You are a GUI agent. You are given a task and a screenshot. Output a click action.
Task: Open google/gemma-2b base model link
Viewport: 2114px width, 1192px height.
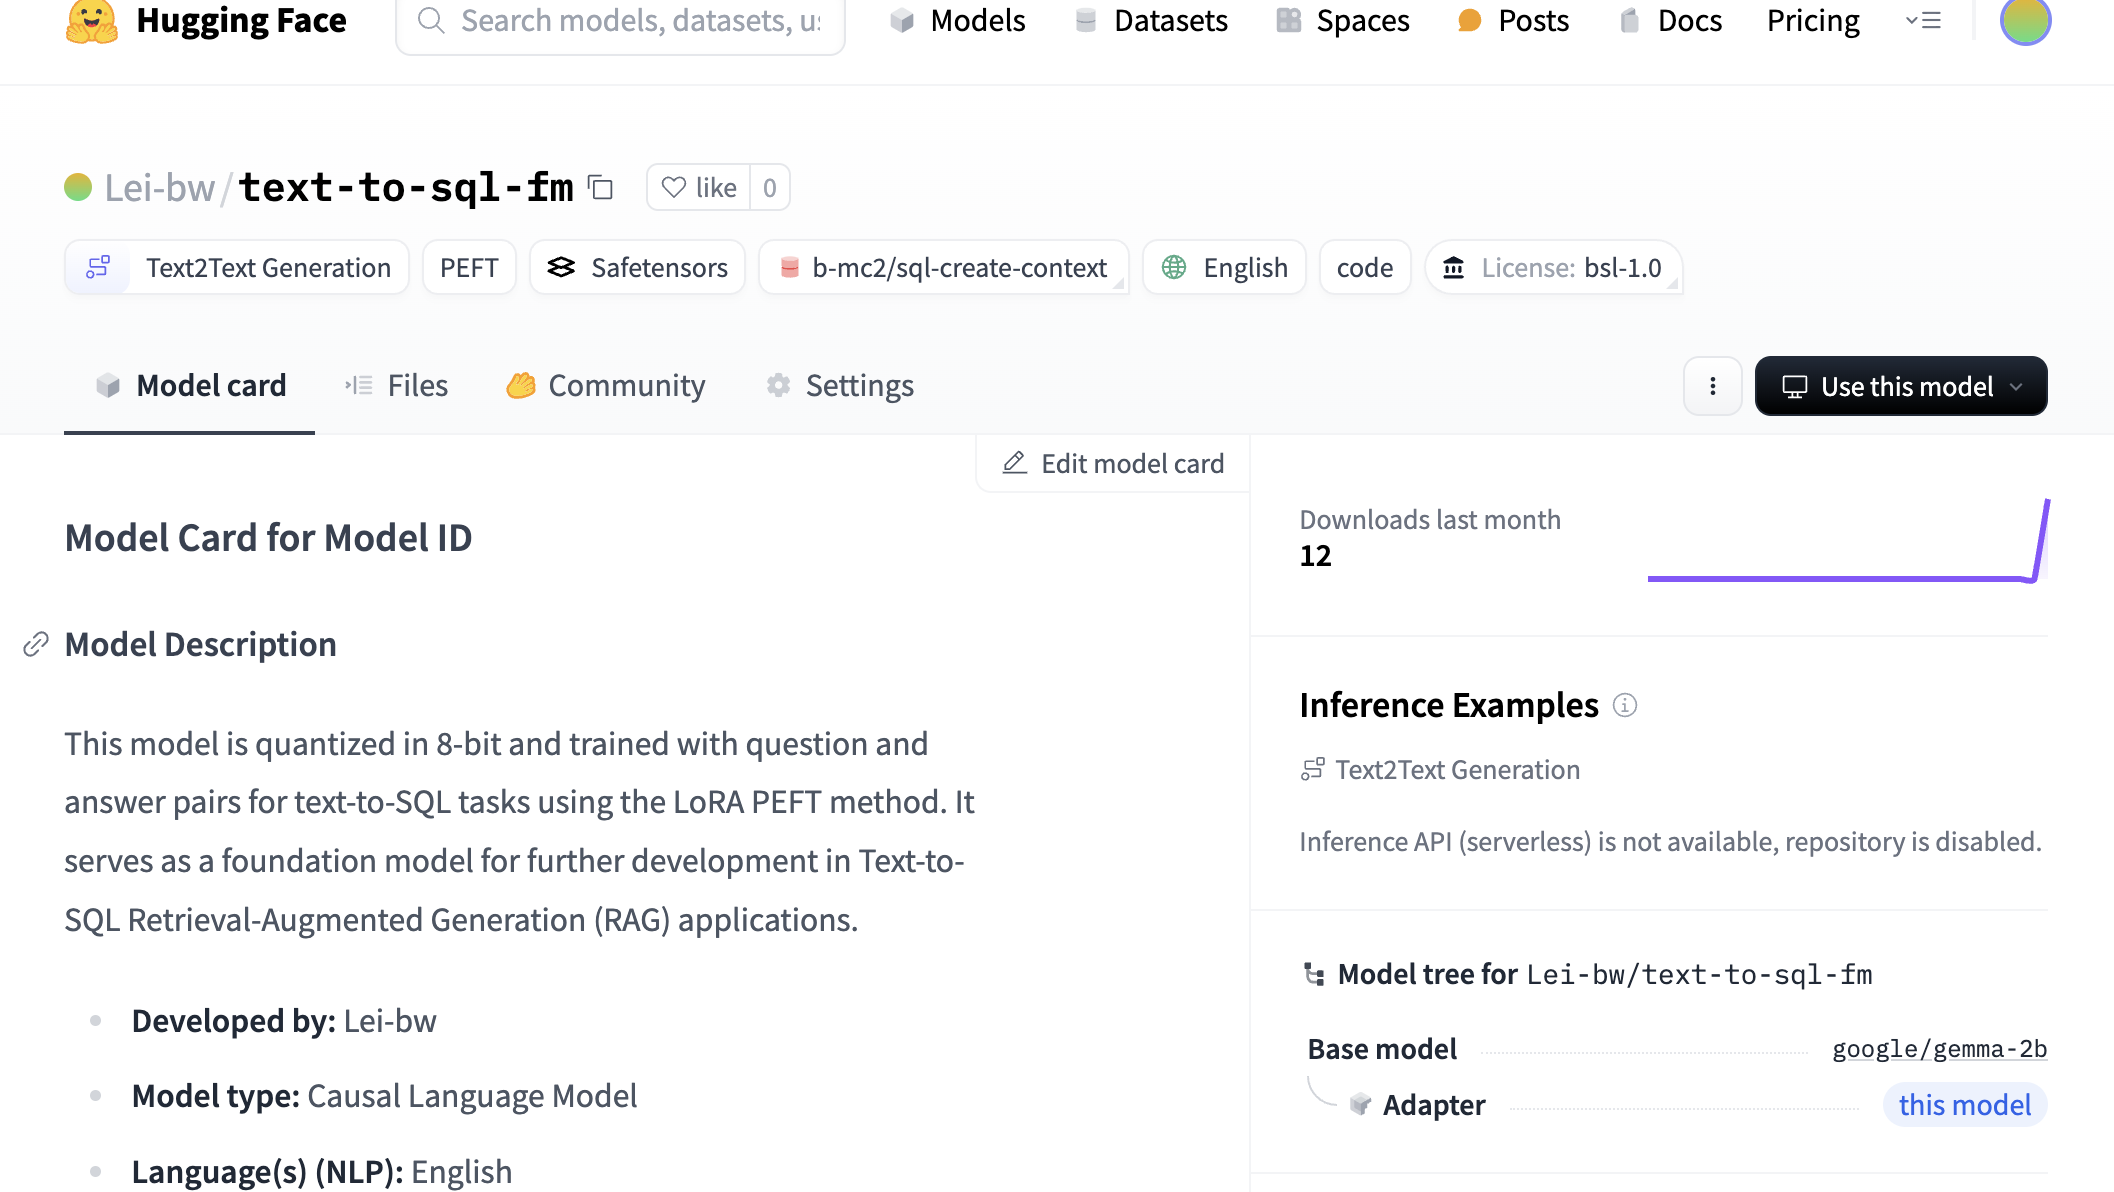pos(1939,1048)
